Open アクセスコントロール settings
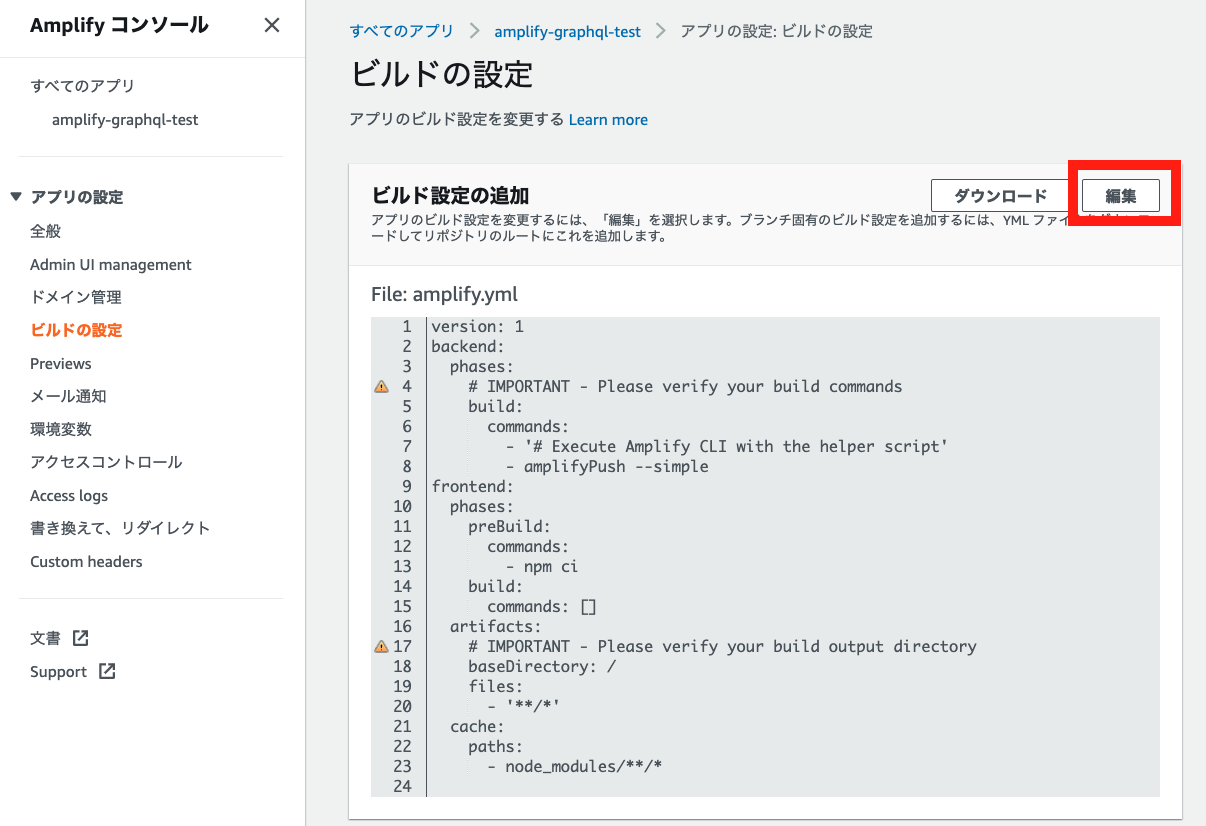This screenshot has height=826, width=1206. (x=106, y=462)
